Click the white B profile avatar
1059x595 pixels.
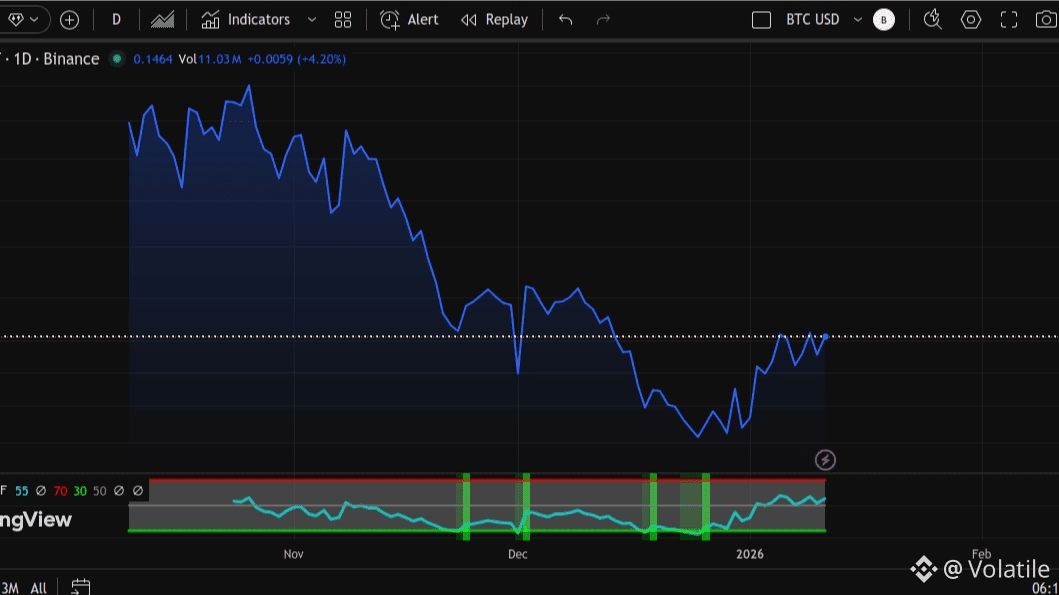click(x=884, y=20)
